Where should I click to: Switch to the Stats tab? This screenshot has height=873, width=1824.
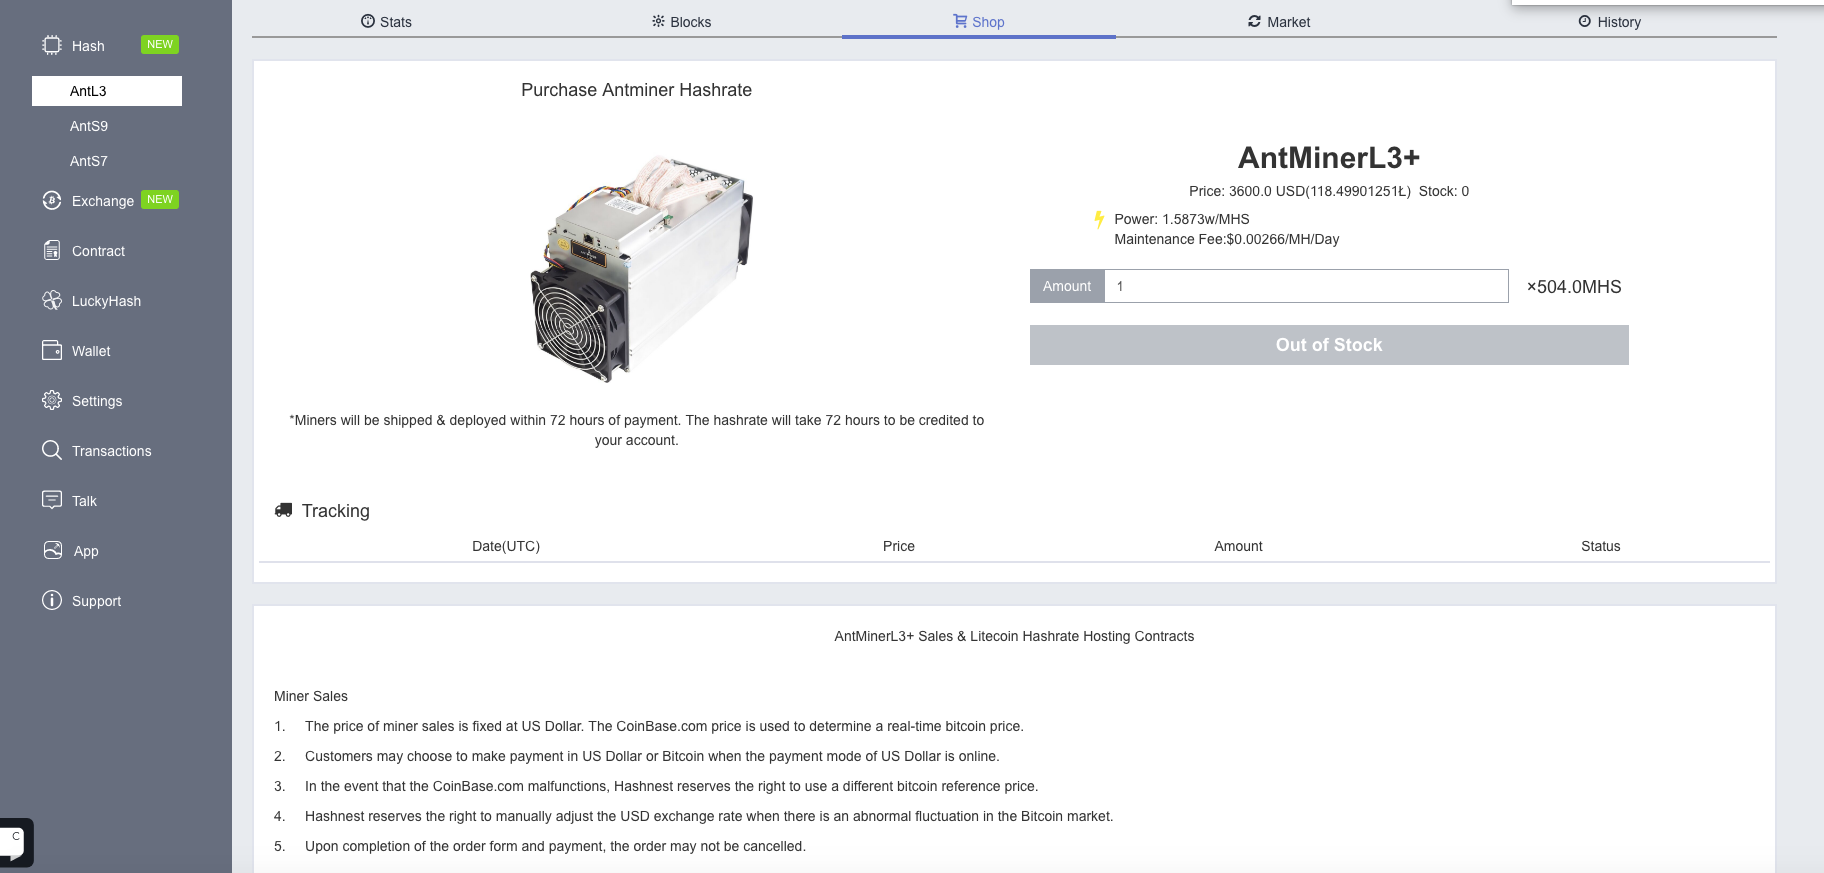point(386,22)
